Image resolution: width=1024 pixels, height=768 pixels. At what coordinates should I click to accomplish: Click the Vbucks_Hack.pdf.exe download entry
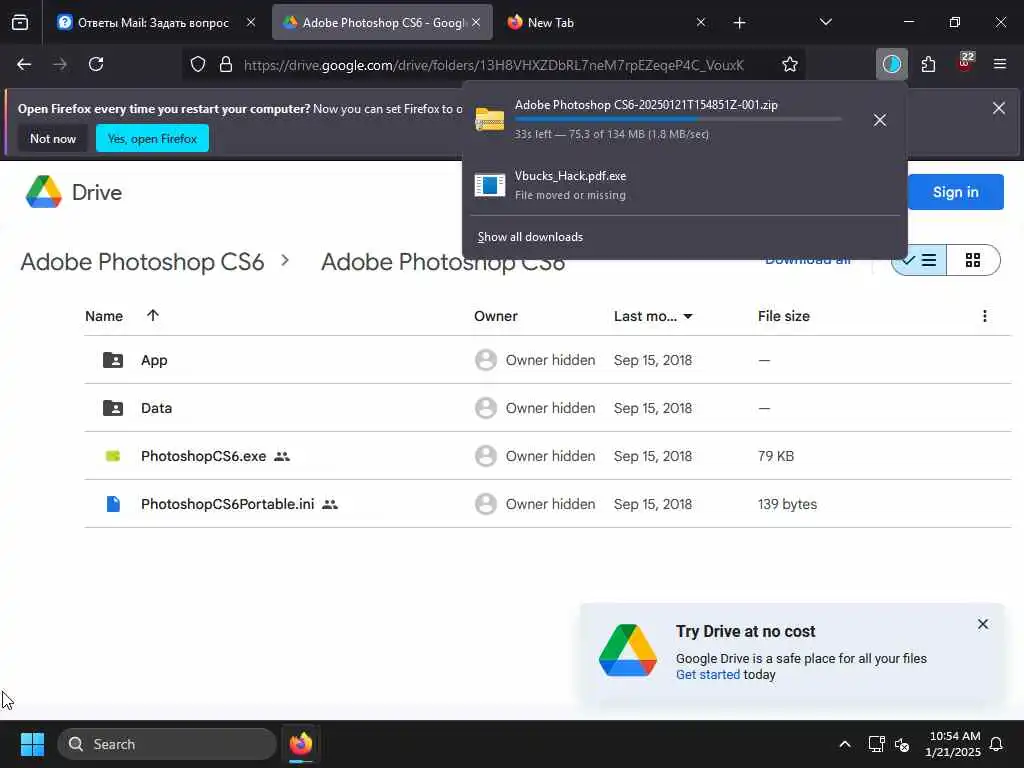coord(684,185)
